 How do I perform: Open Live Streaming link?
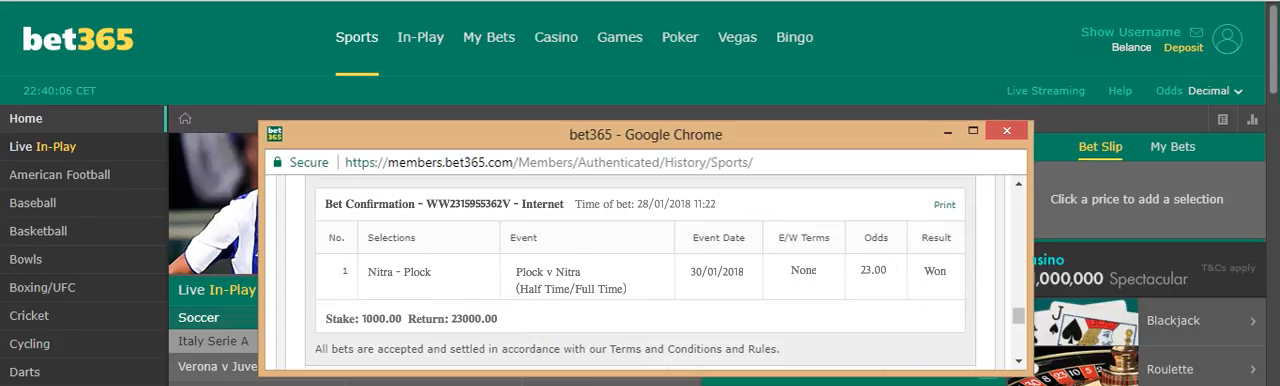pyautogui.click(x=1045, y=91)
